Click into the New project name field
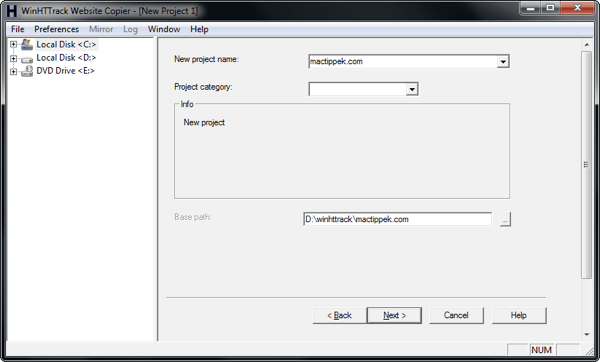Viewport: 600px width, 362px height. 403,61
